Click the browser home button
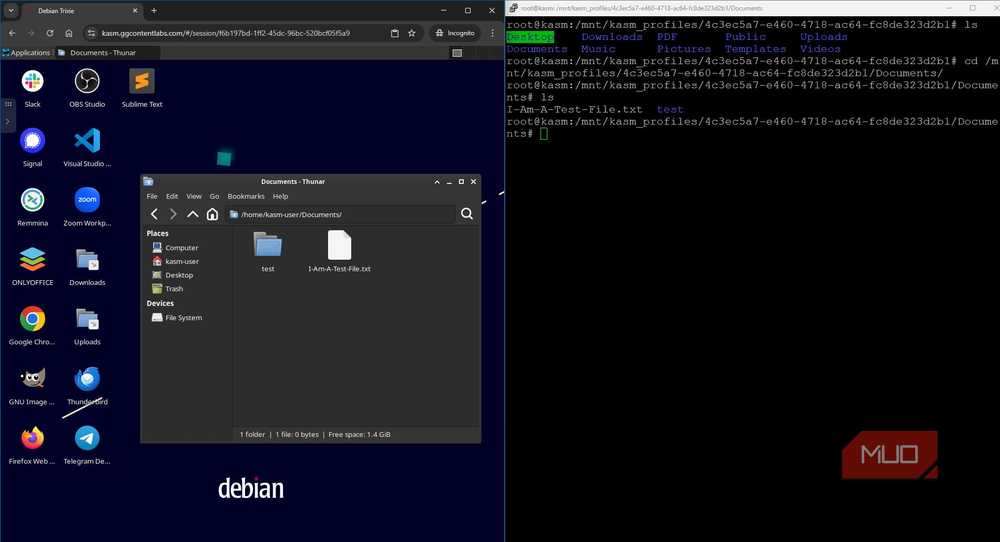Viewport: 1000px width, 542px height. (x=69, y=33)
